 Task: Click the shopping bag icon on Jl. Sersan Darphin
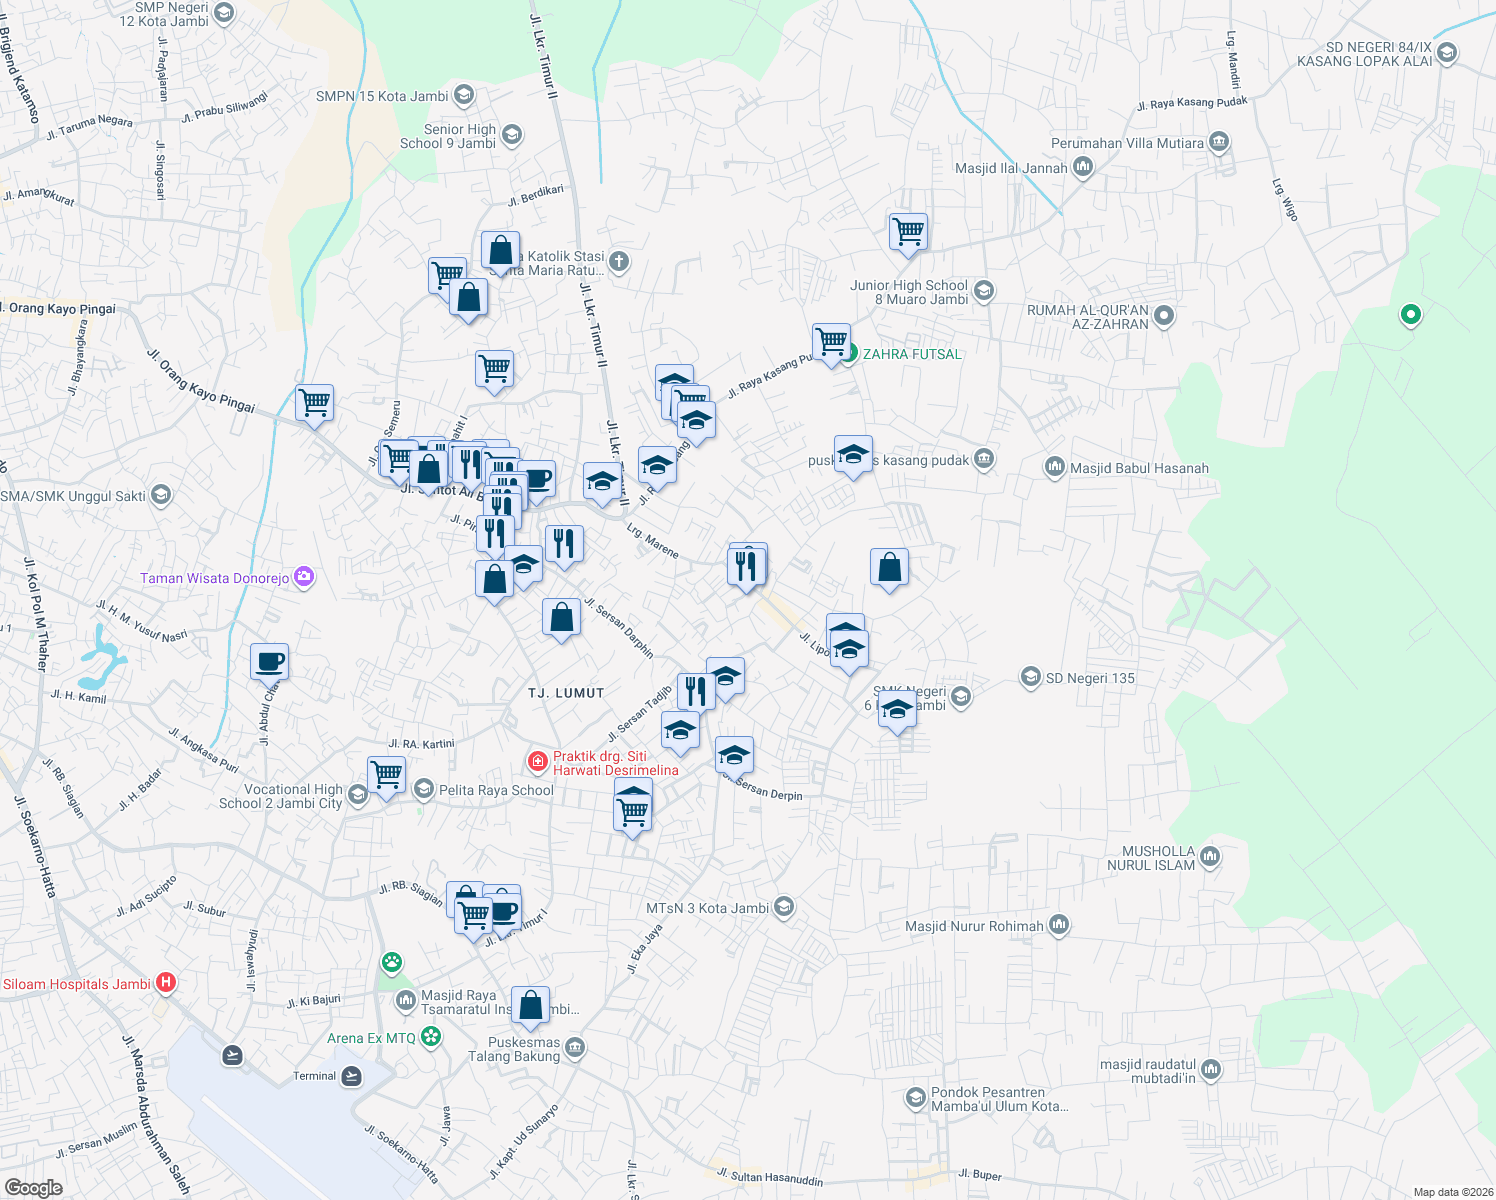point(561,618)
